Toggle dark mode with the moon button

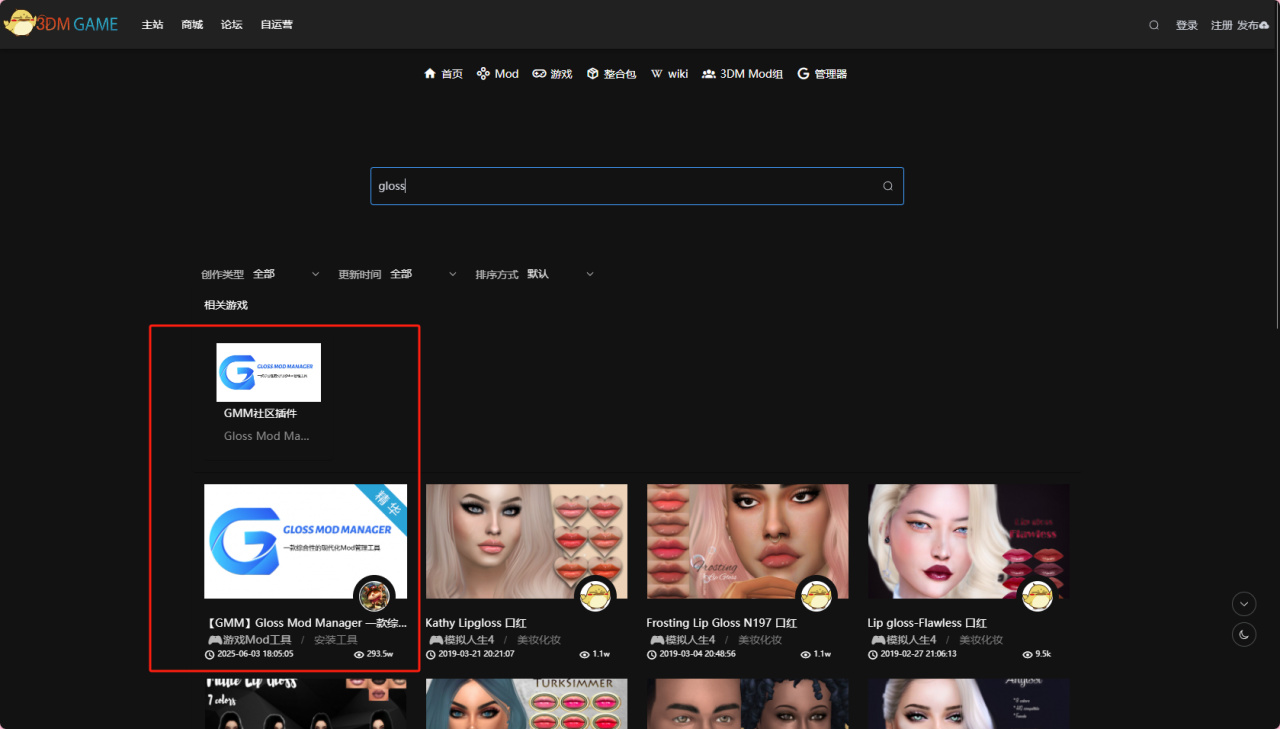tap(1244, 634)
